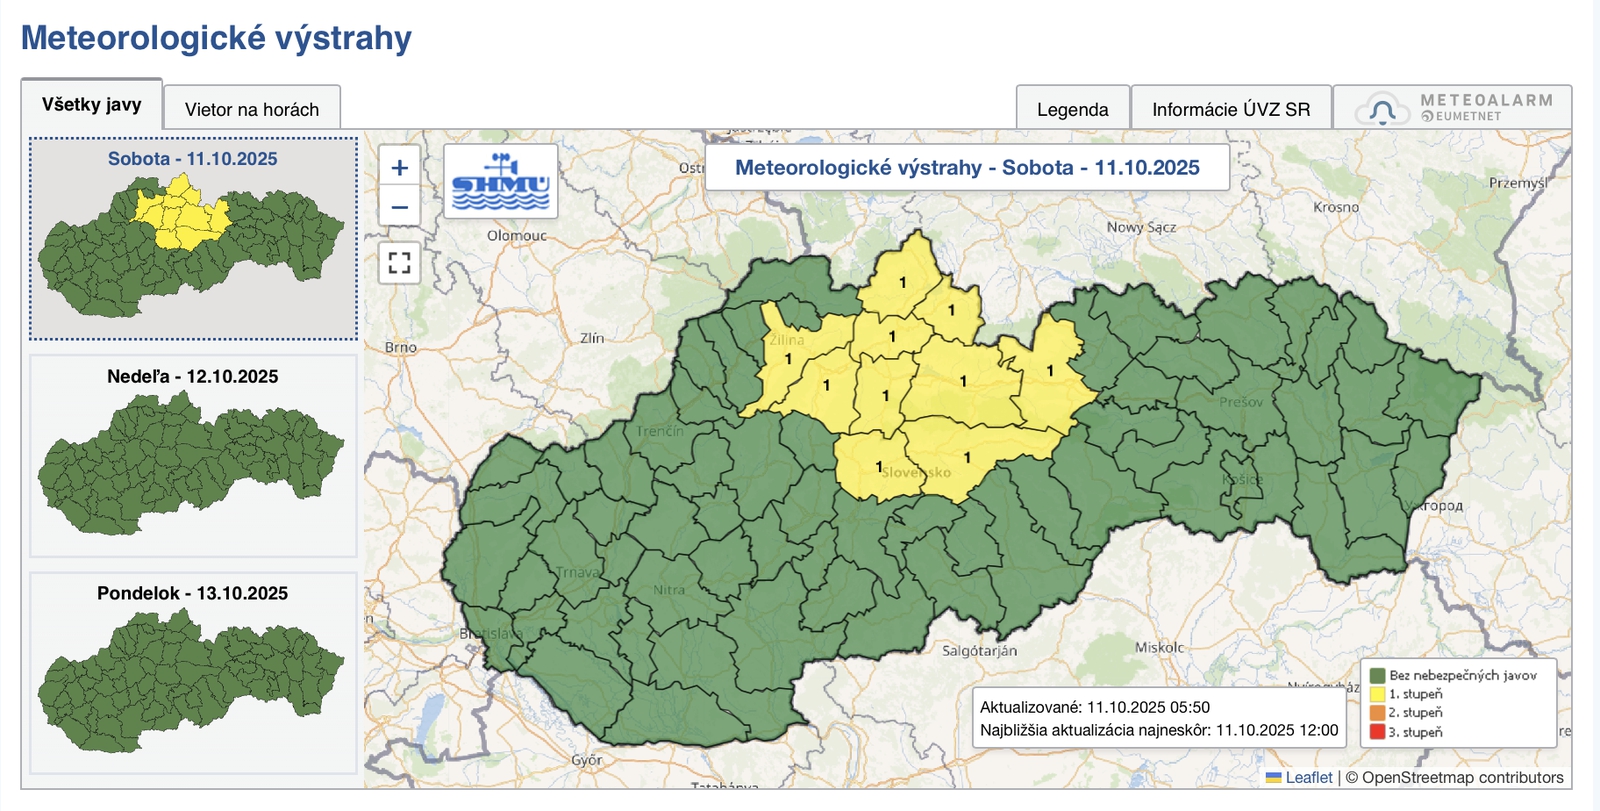Click the red 3. stupeň legend swatch
This screenshot has width=1600, height=811.
pos(1377,732)
